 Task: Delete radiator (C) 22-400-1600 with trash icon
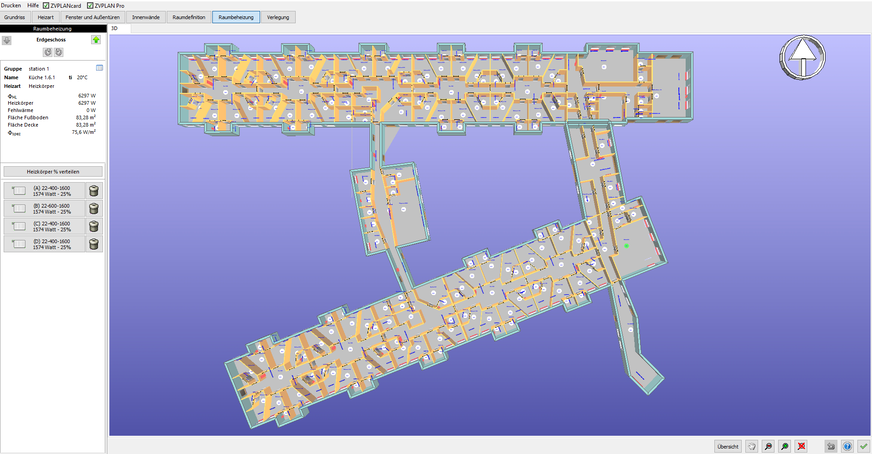tap(94, 226)
